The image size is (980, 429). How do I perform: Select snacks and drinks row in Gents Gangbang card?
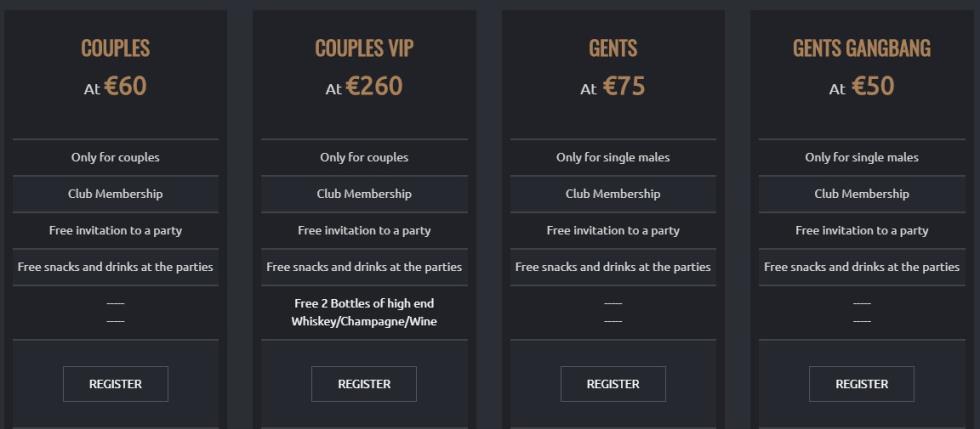861,267
